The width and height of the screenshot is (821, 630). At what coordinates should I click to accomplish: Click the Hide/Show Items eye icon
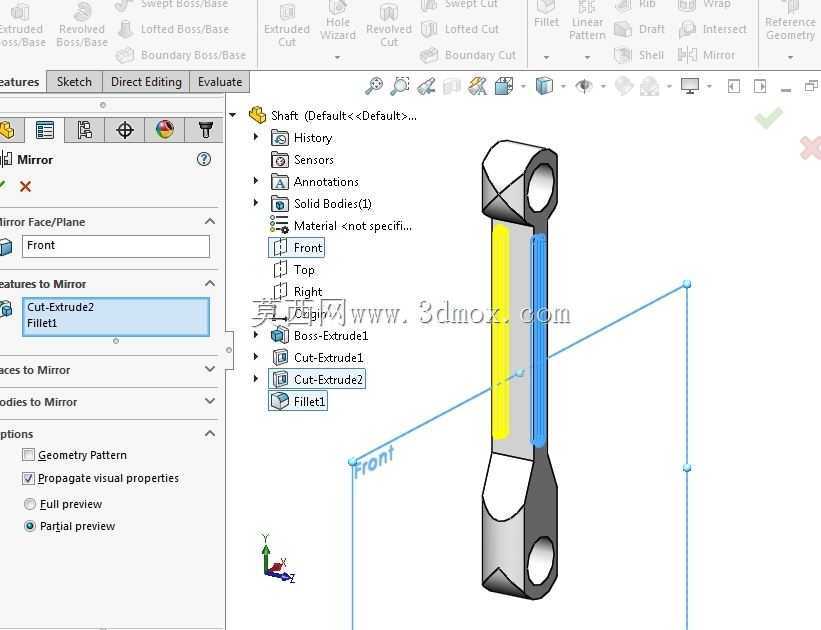(584, 86)
